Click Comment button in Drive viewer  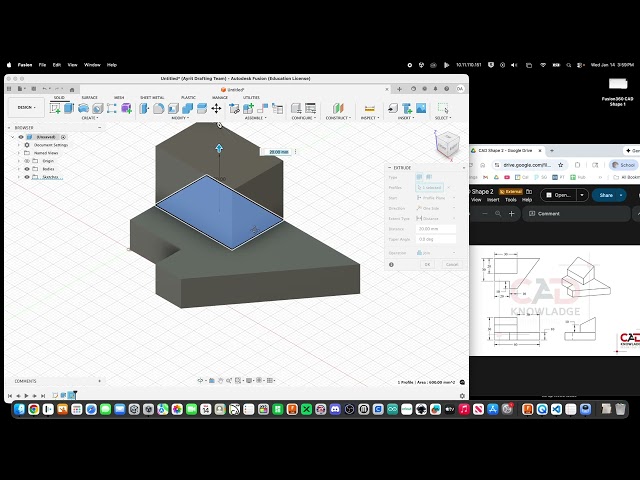(544, 213)
